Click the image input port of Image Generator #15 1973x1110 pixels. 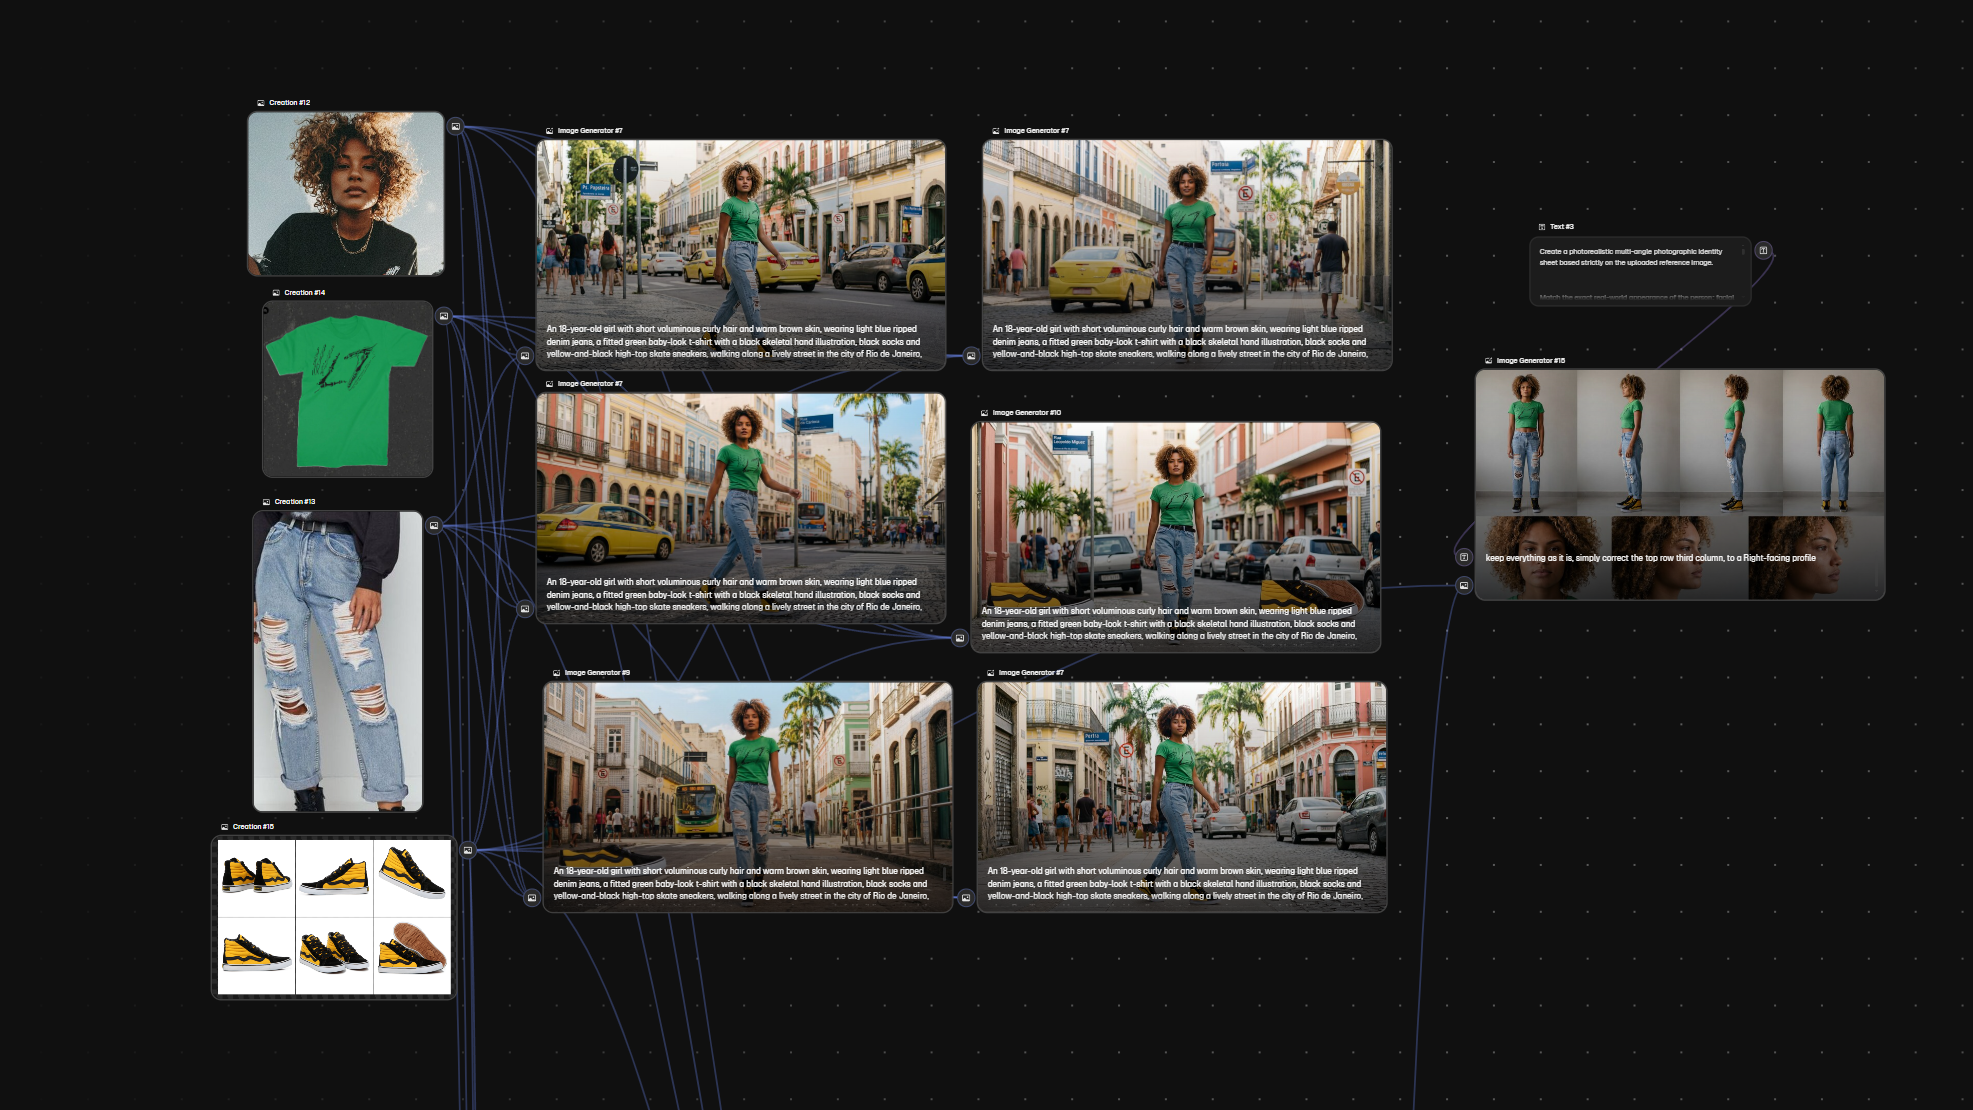pos(1464,585)
